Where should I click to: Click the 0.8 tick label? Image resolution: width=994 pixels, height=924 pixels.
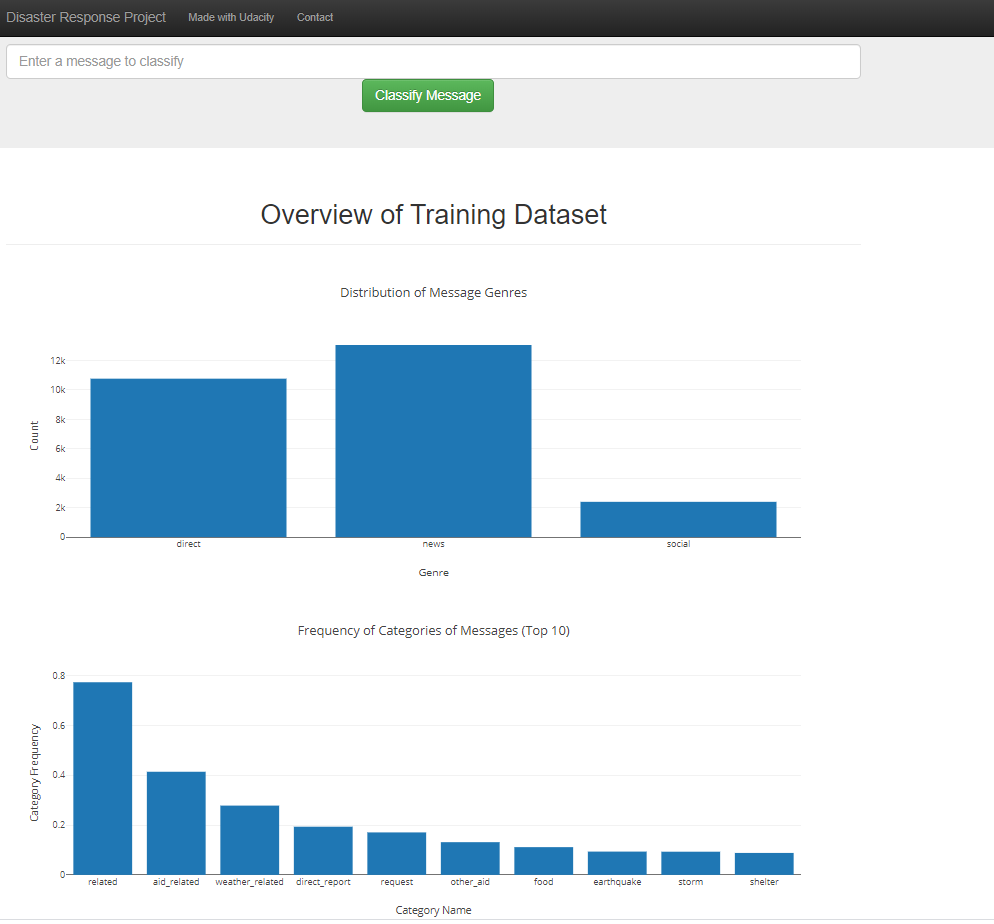click(x=59, y=676)
